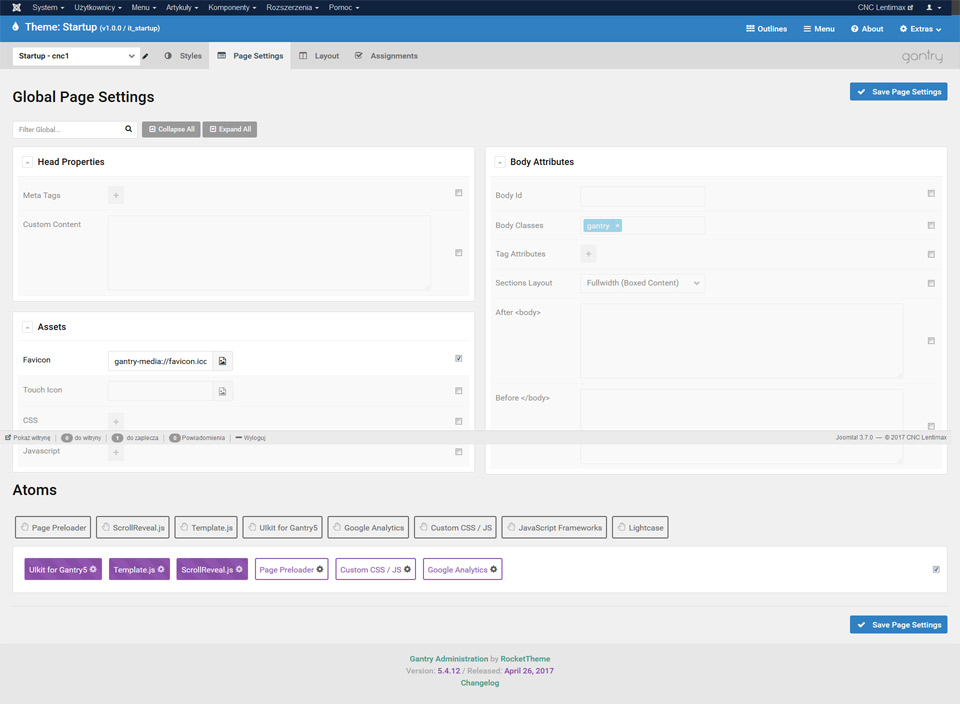This screenshot has height=704, width=960.
Task: Open the Startup - cnc1 outline dropdown
Action: pos(76,56)
